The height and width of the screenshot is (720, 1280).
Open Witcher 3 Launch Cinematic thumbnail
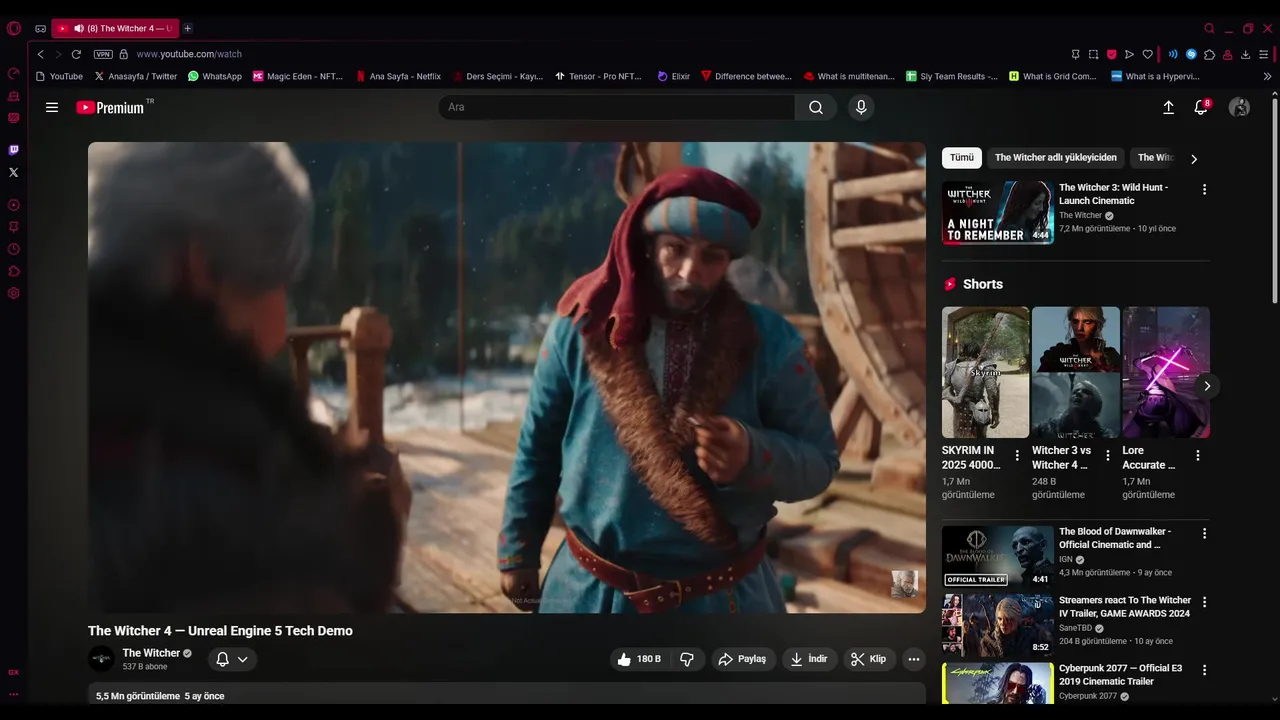pyautogui.click(x=997, y=212)
